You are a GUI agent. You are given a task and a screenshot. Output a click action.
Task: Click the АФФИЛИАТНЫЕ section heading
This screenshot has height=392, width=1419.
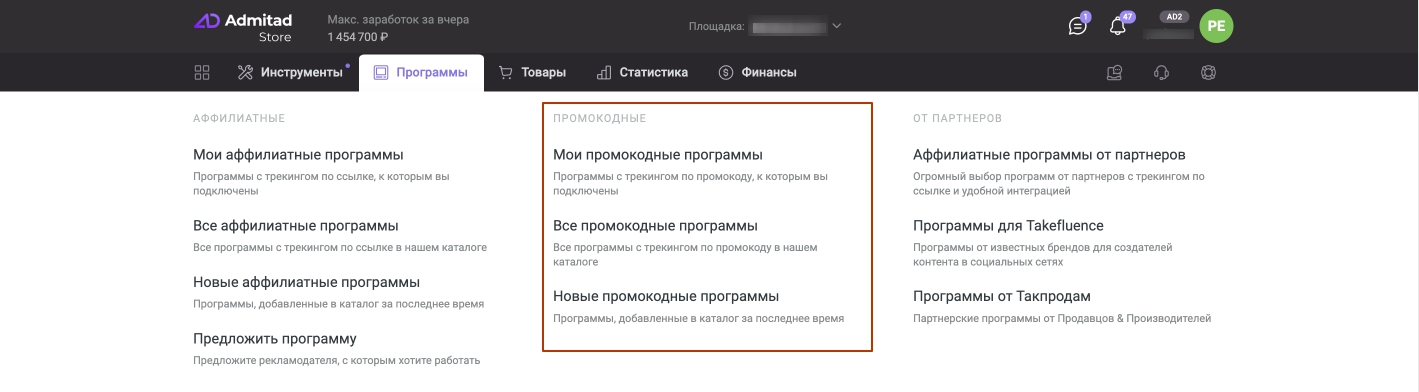(239, 118)
